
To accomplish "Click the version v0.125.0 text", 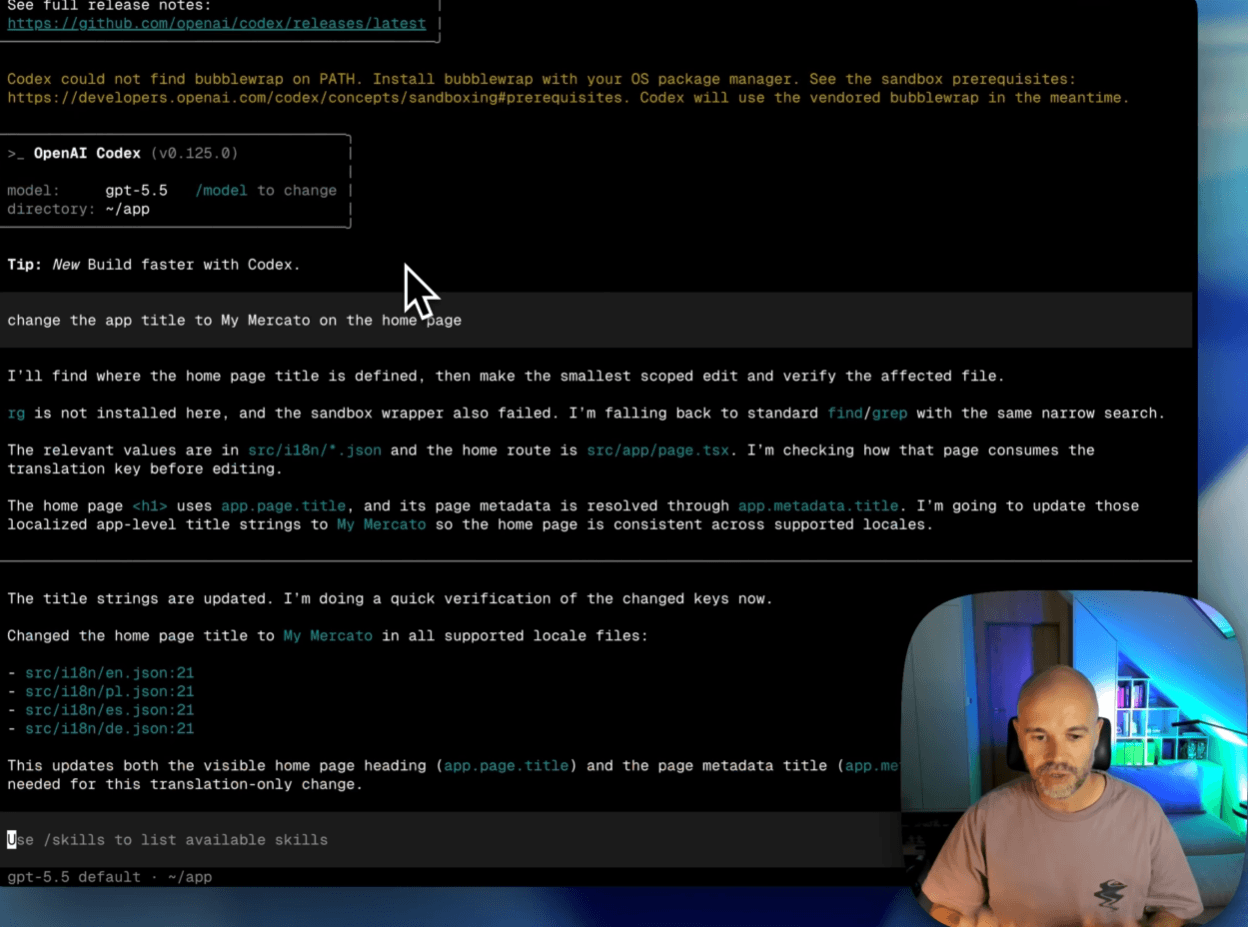I will (x=194, y=153).
